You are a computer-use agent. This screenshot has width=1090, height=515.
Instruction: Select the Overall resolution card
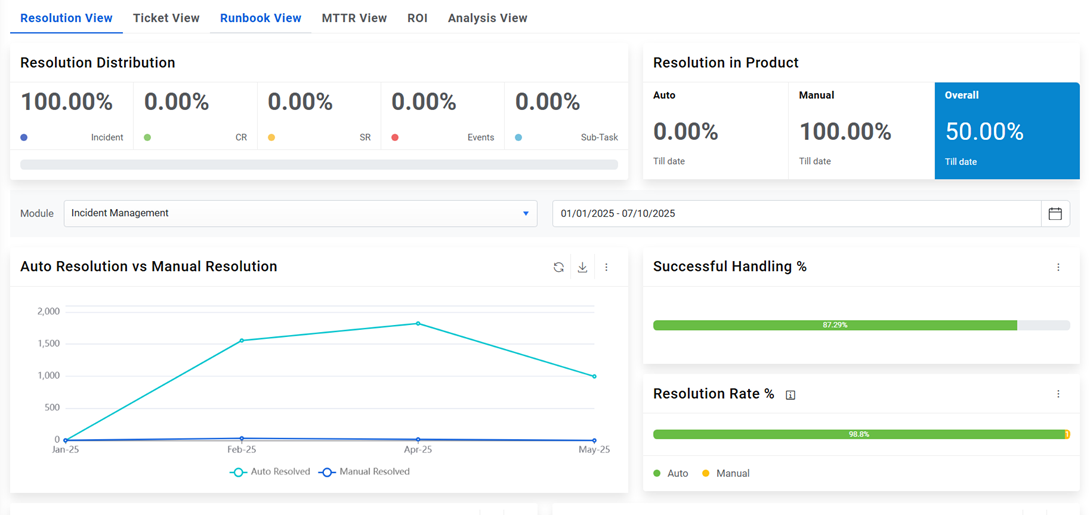[1006, 131]
